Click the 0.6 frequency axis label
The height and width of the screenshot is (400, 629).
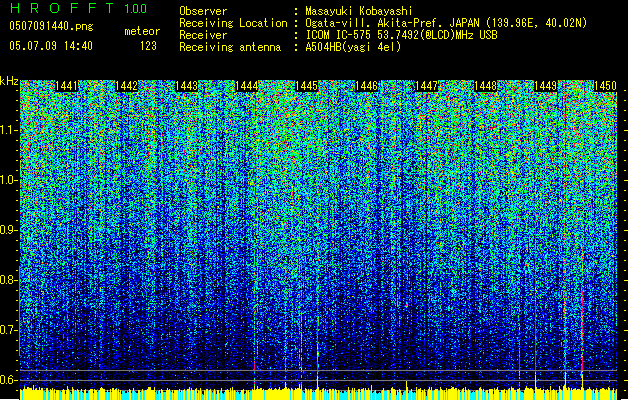pyautogui.click(x=9, y=380)
